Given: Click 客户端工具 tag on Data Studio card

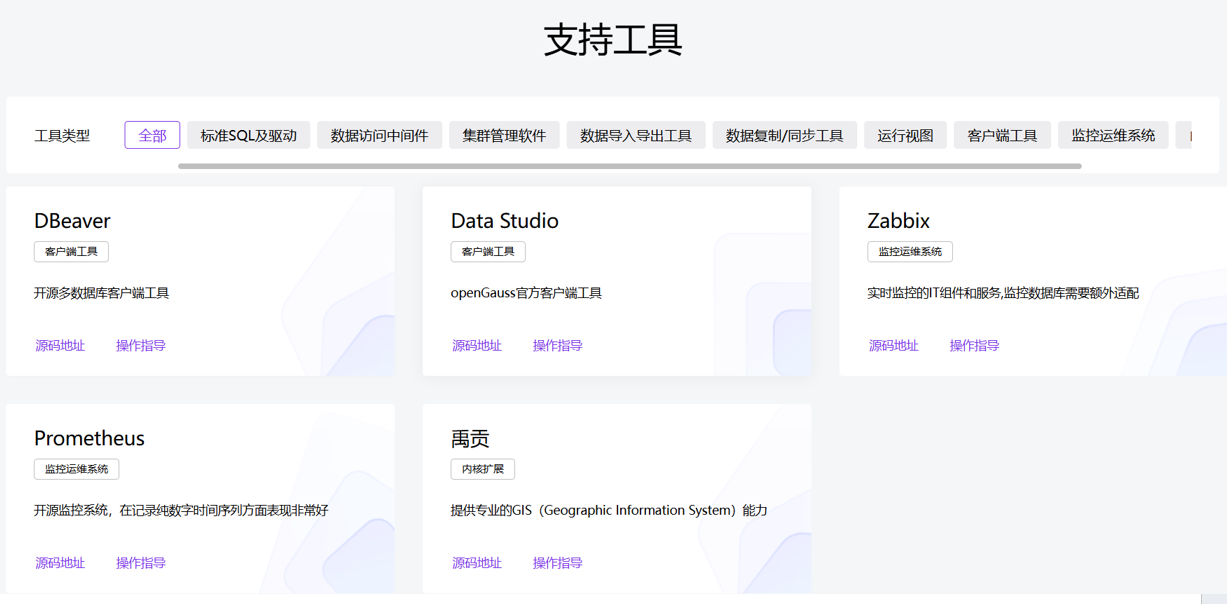Looking at the screenshot, I should coord(488,252).
